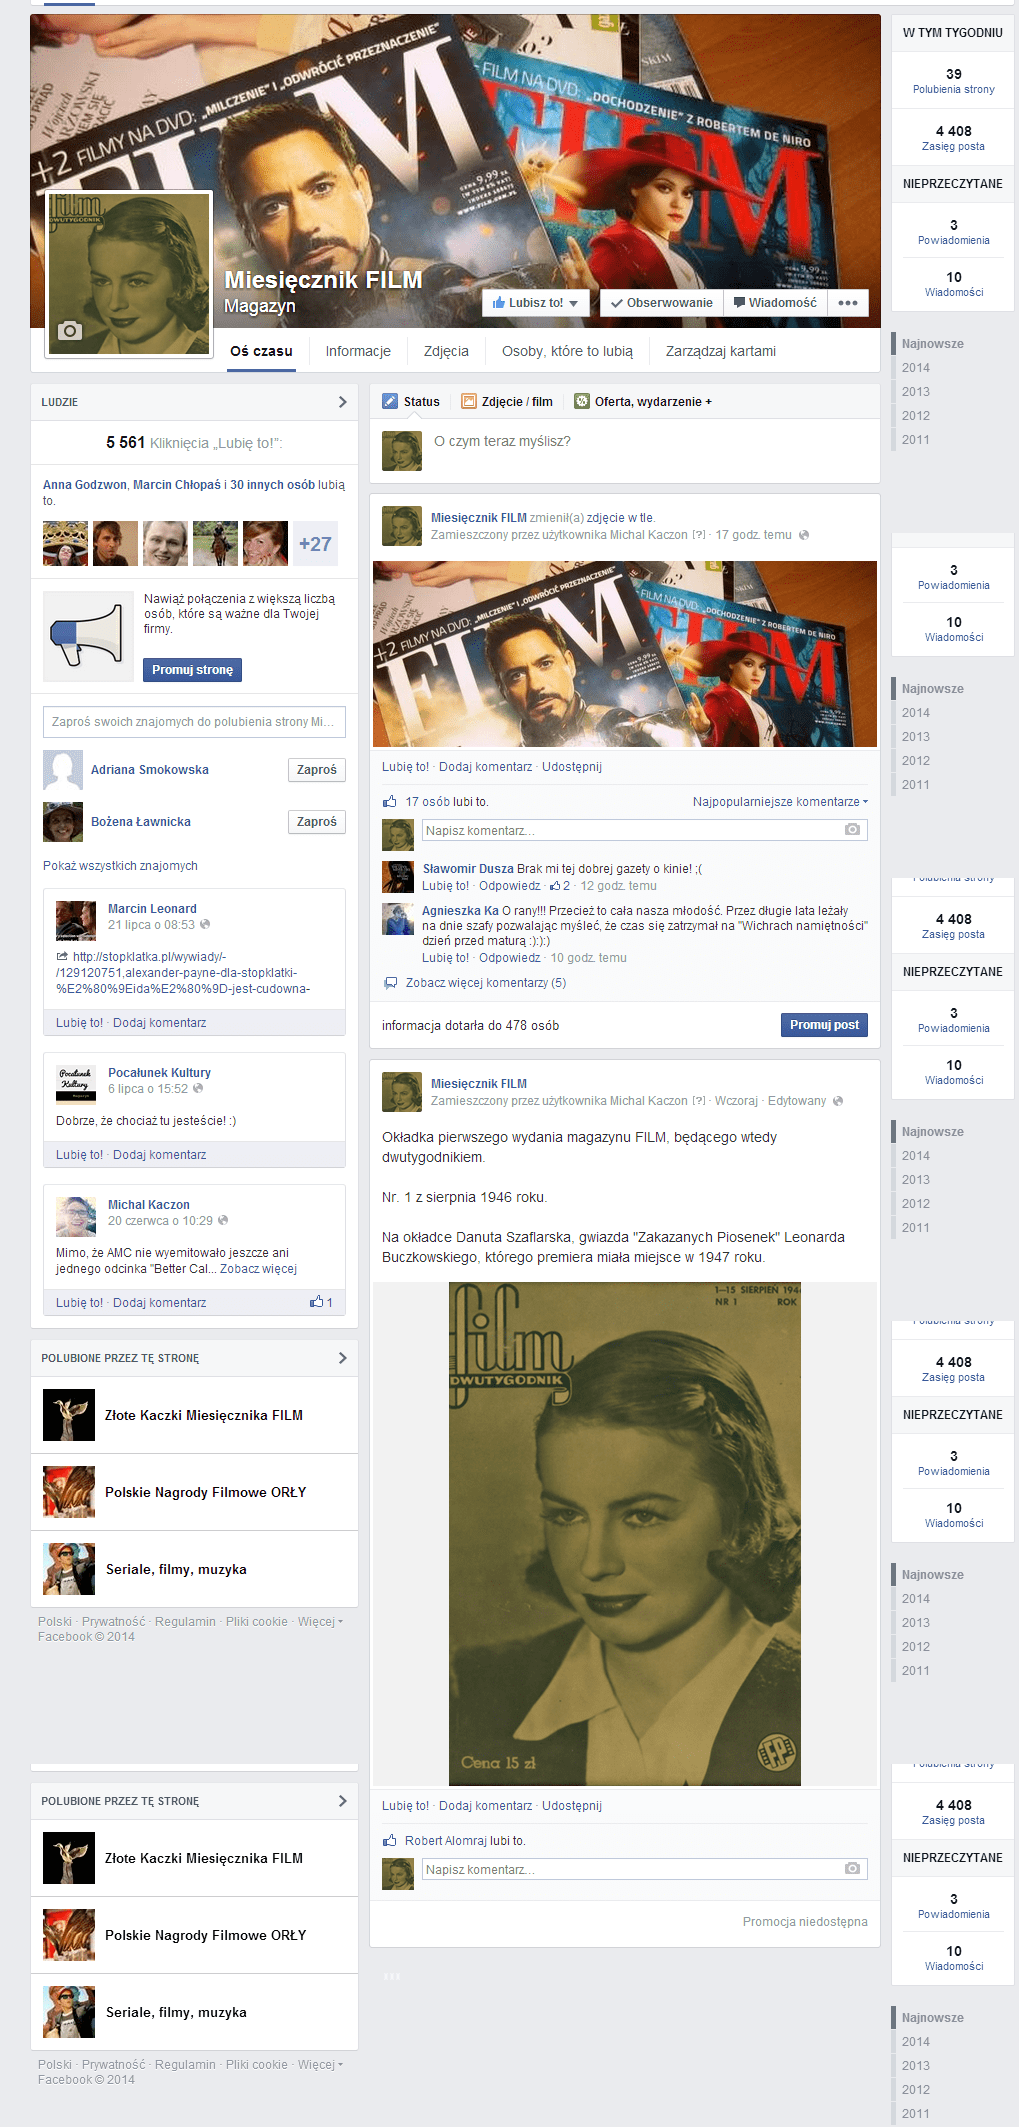
Task: Open the Więcej footer dropdown under the first liked pages list
Action: pos(320,1622)
